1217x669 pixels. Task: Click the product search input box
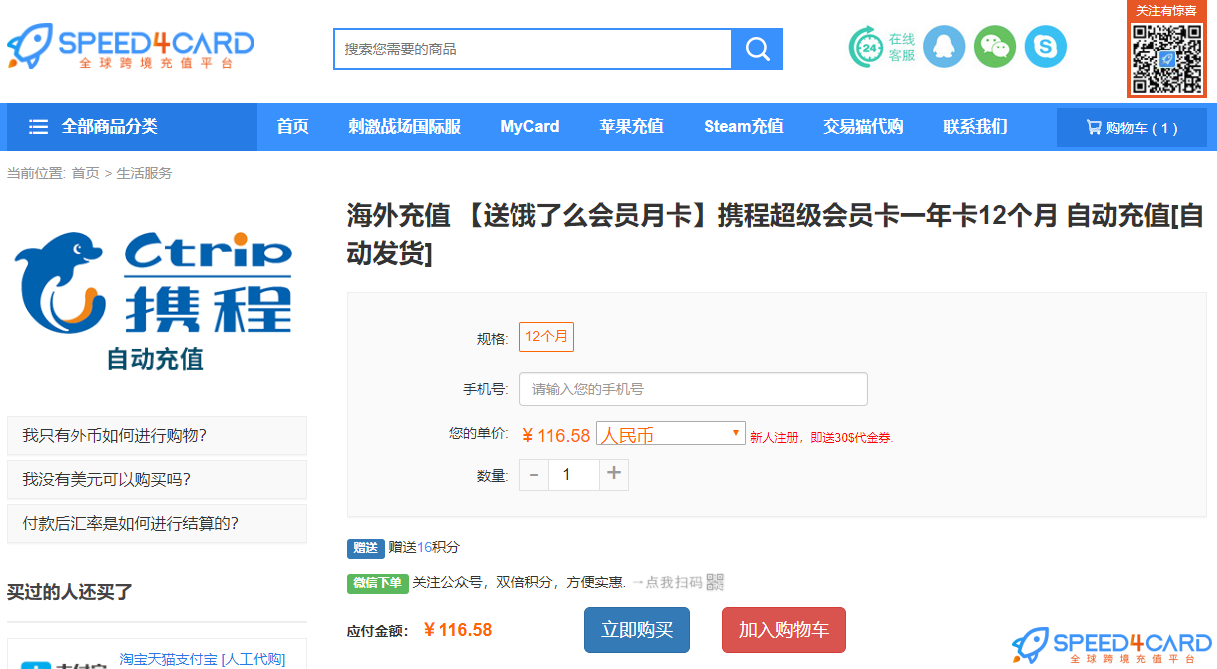coord(533,49)
